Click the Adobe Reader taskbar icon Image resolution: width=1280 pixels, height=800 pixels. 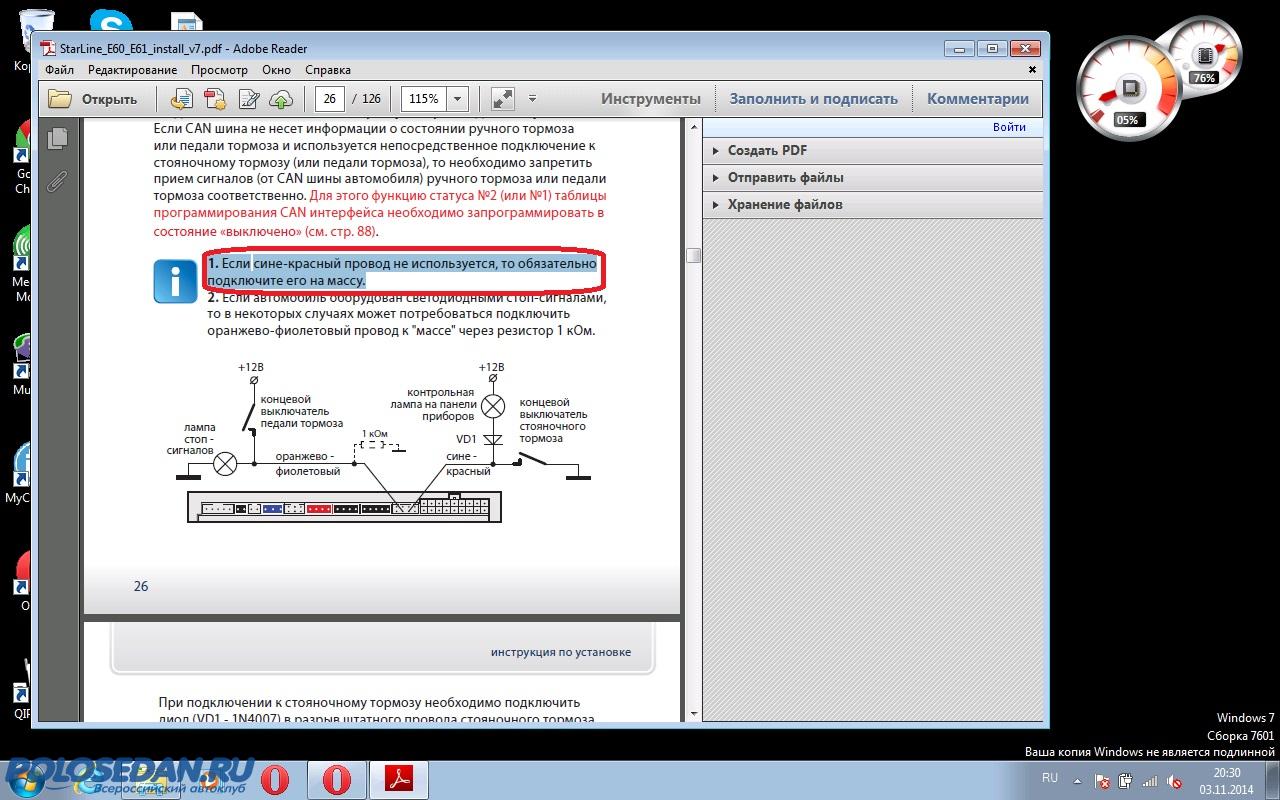(x=399, y=779)
